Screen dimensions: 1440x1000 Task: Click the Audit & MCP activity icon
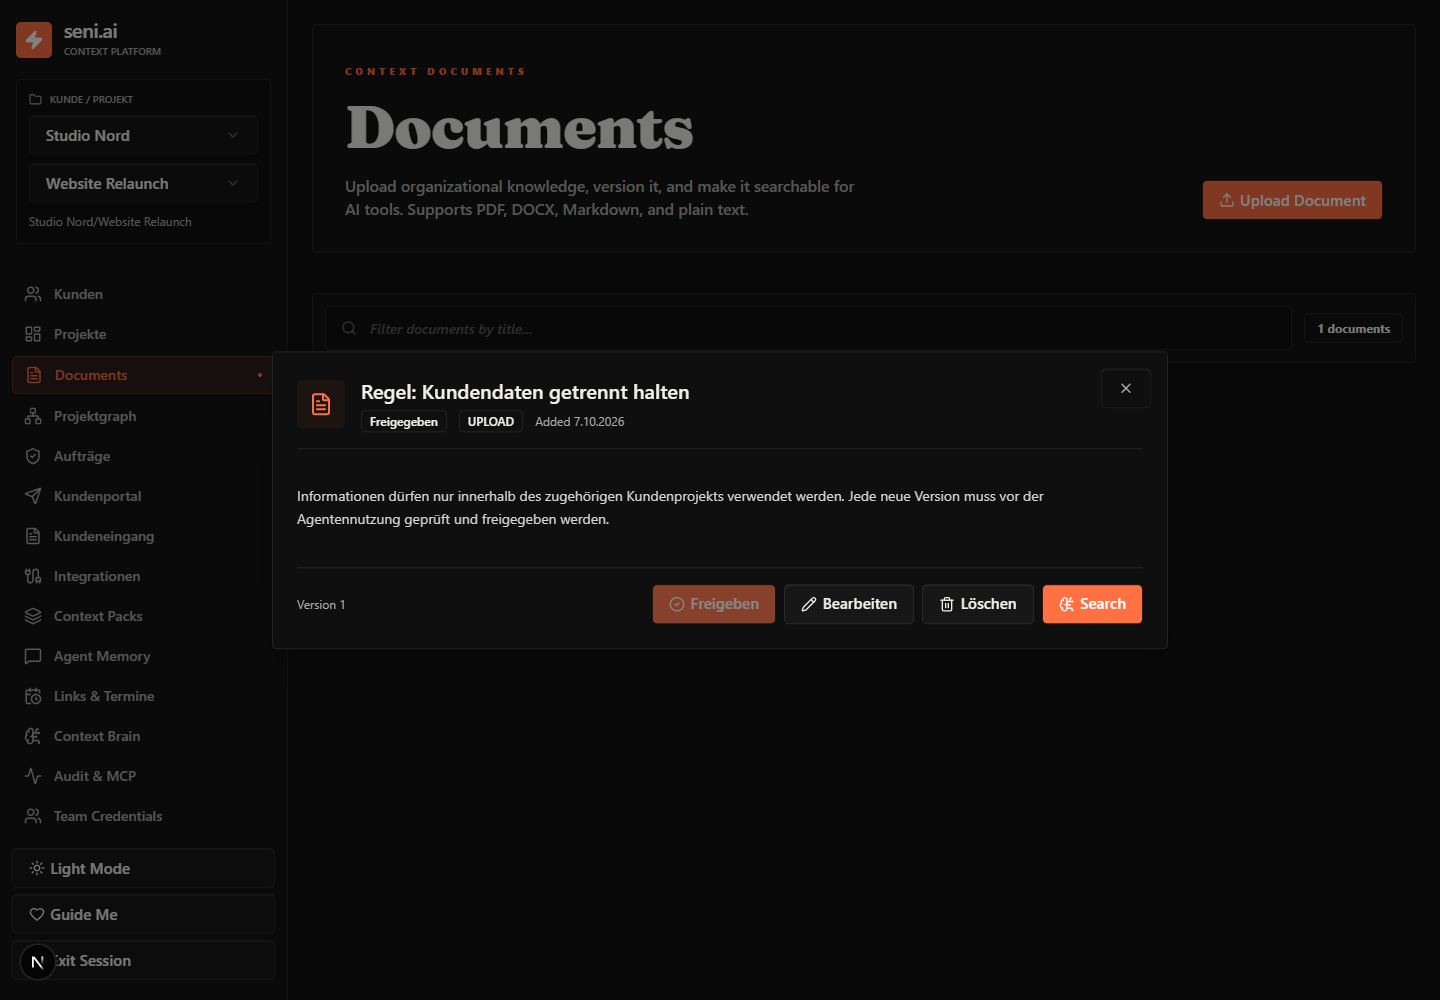[33, 776]
